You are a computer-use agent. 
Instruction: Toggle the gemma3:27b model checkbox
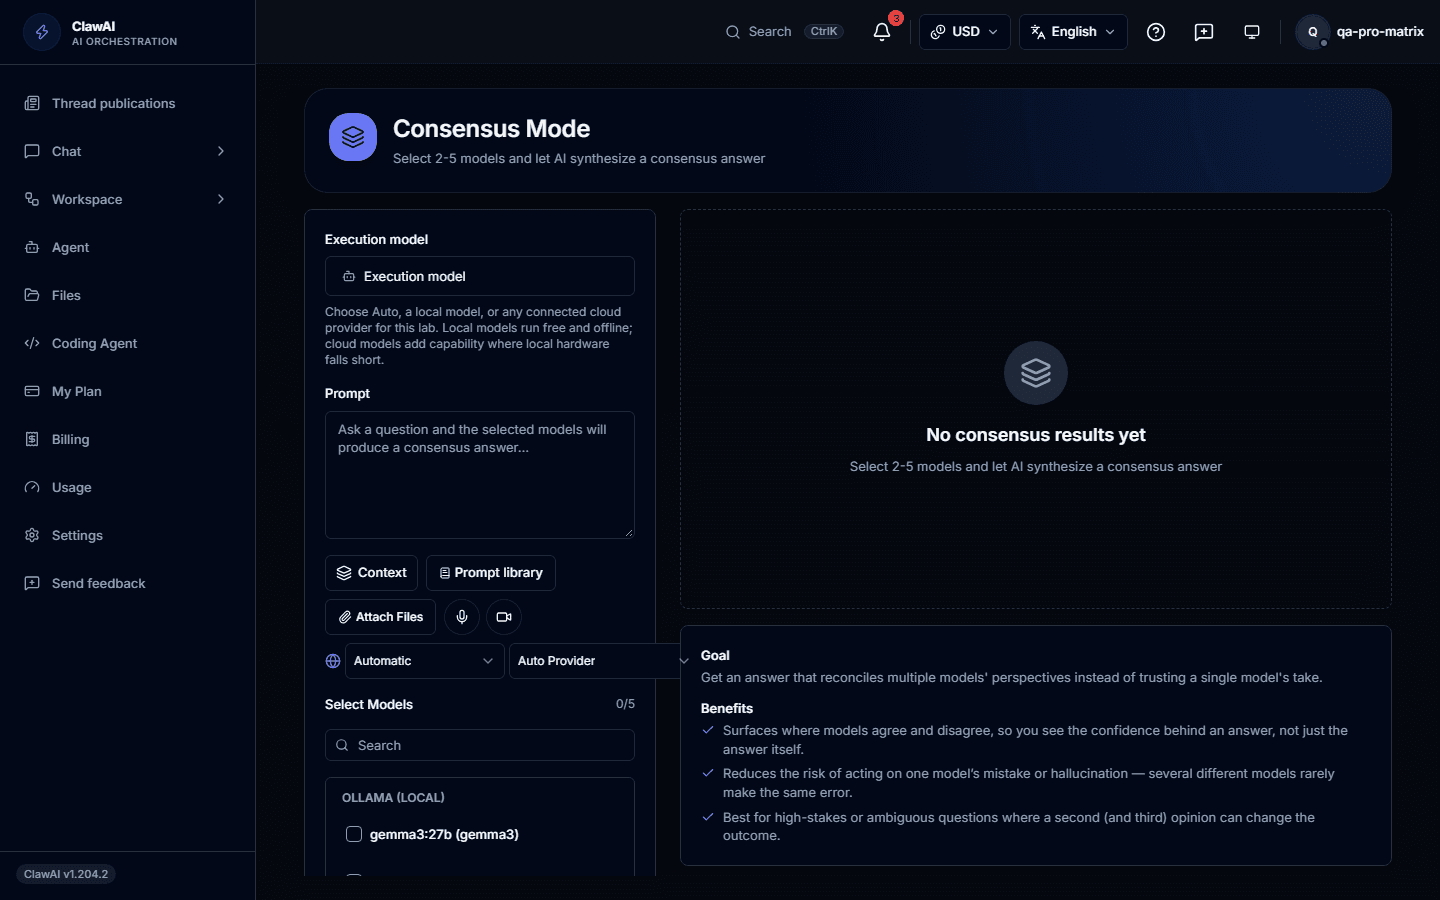click(354, 834)
